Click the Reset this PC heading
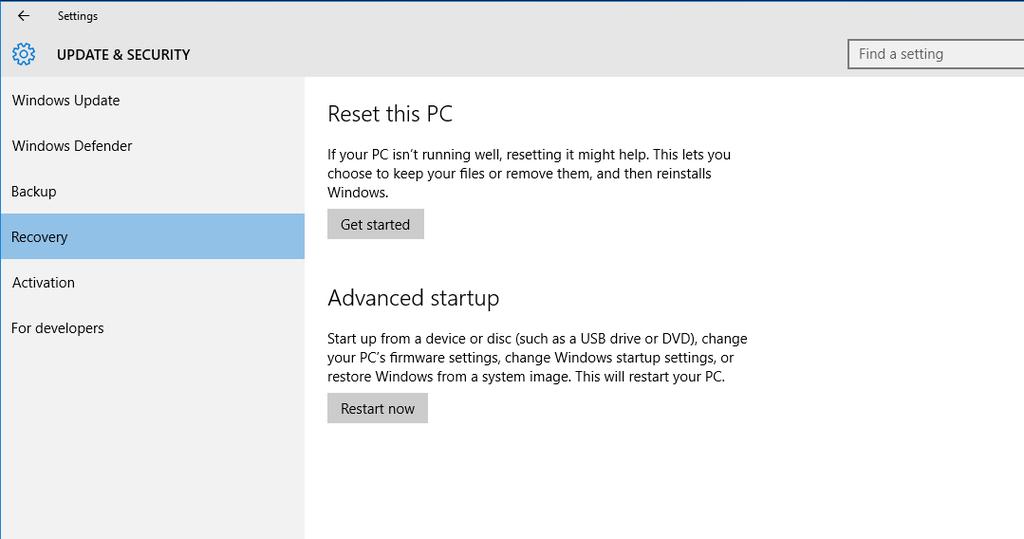 (390, 114)
